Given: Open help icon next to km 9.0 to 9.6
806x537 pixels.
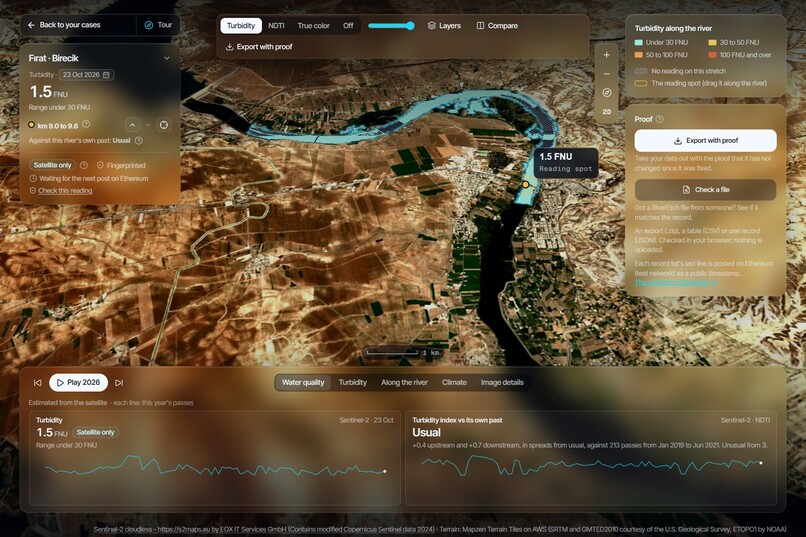Looking at the screenshot, I should click(x=86, y=124).
